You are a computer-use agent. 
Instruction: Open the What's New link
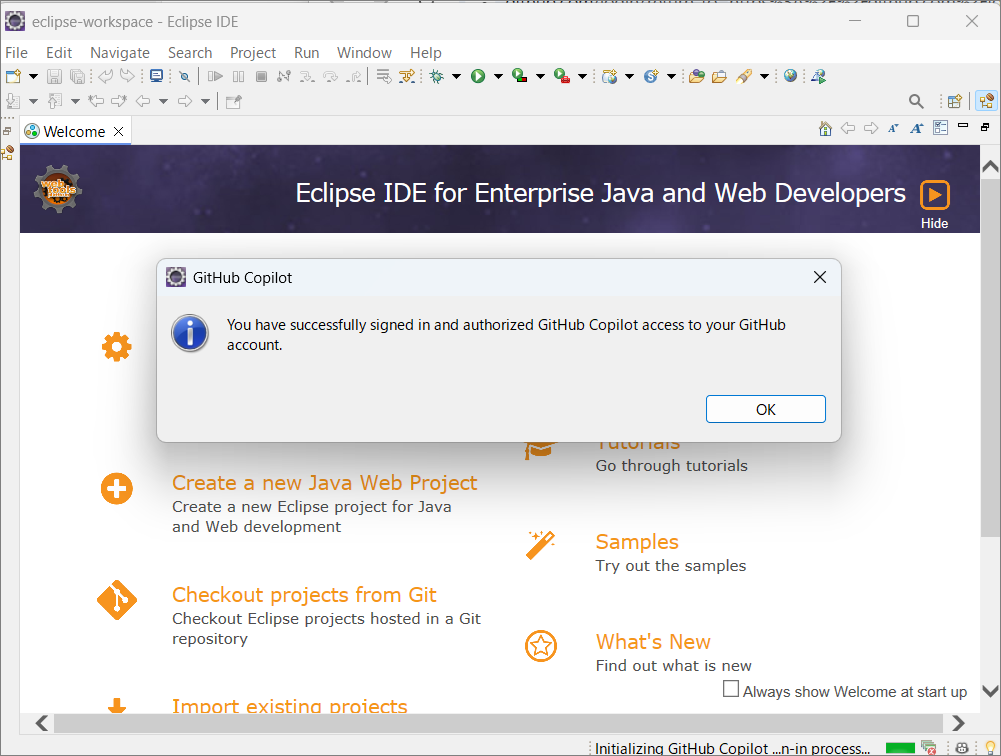point(653,642)
